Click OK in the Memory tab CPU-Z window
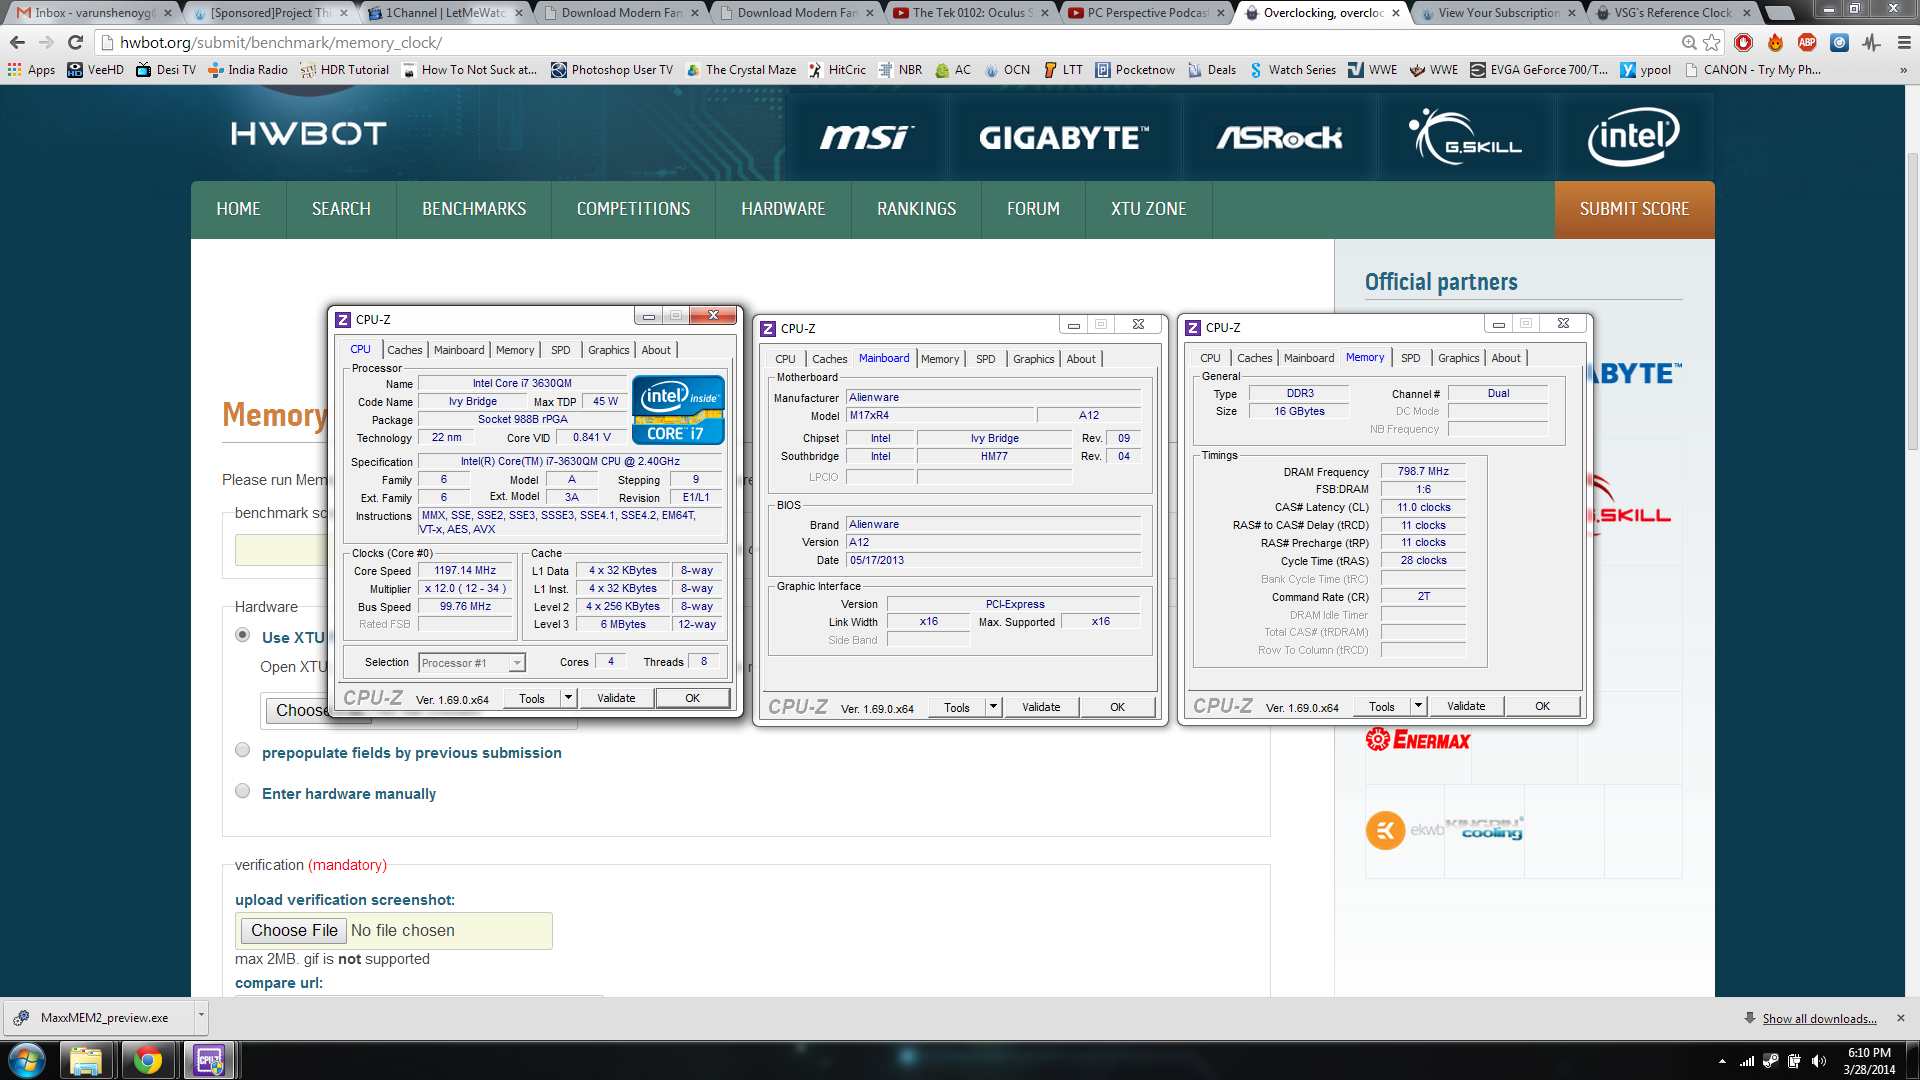The width and height of the screenshot is (1920, 1080). [1542, 706]
